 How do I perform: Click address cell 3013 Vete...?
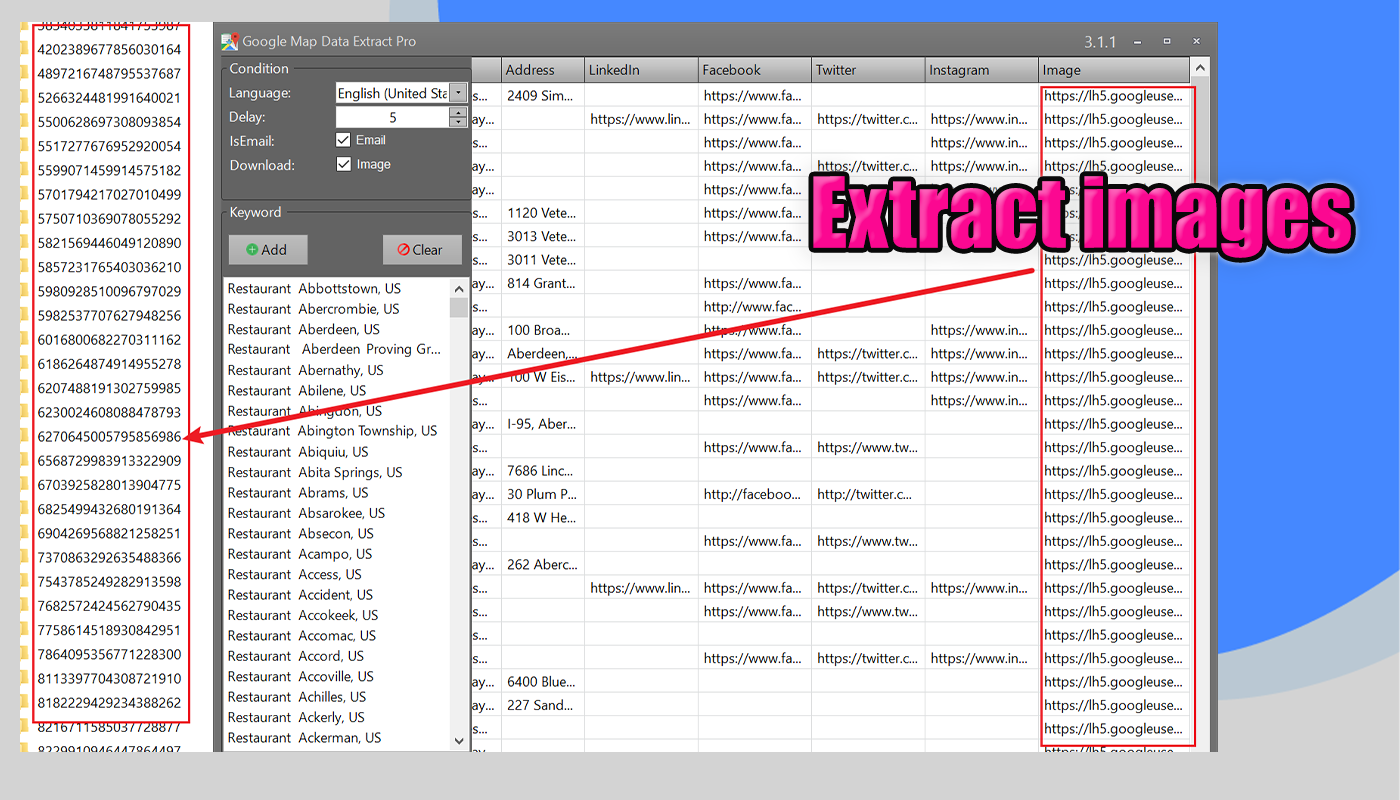(x=542, y=236)
